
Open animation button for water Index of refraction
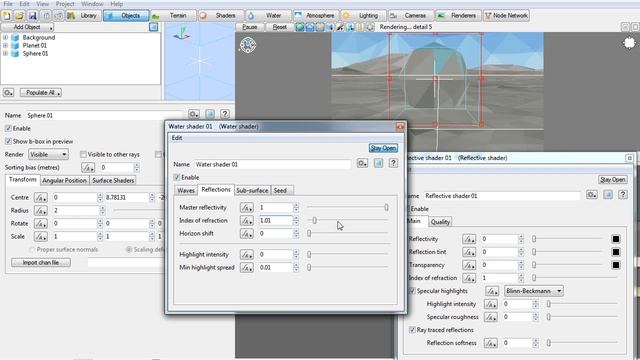pos(247,221)
